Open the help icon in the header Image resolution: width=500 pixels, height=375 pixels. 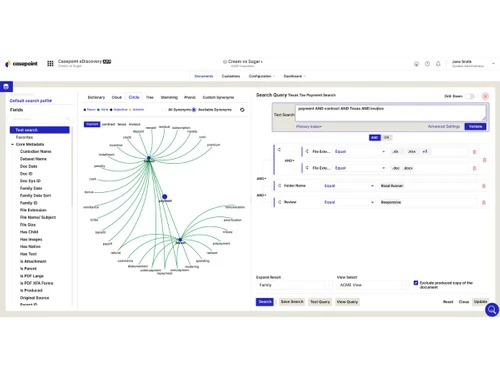coord(427,64)
